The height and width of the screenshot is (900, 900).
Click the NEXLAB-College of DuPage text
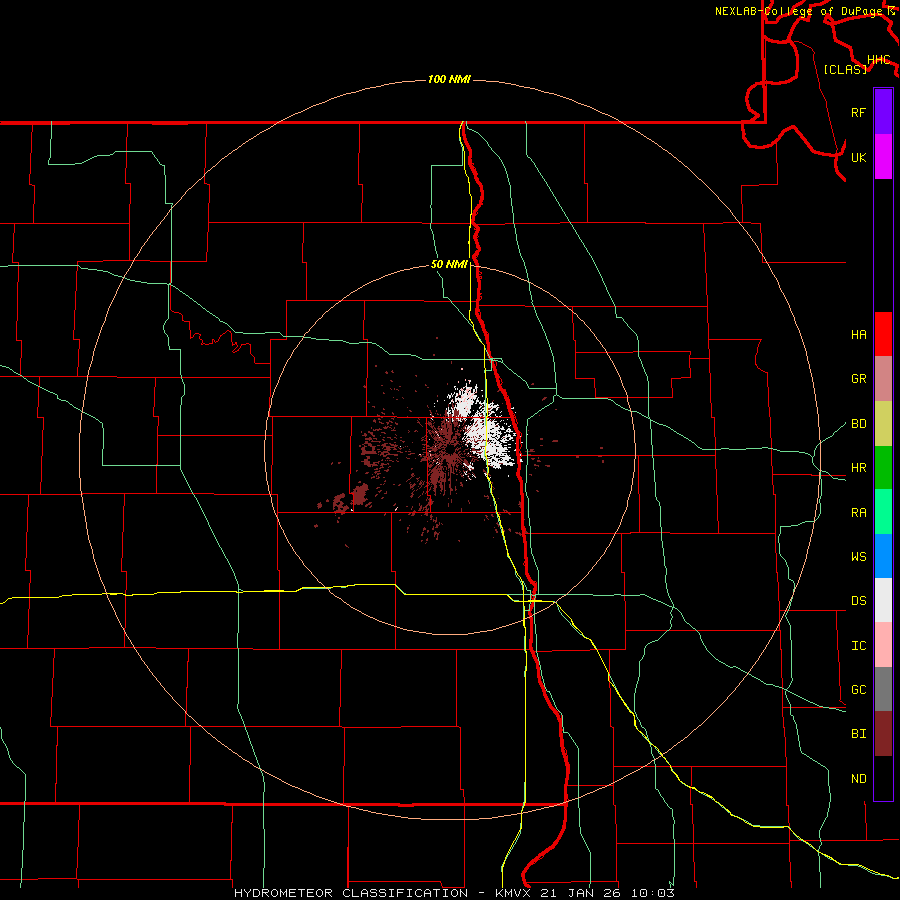coord(799,11)
